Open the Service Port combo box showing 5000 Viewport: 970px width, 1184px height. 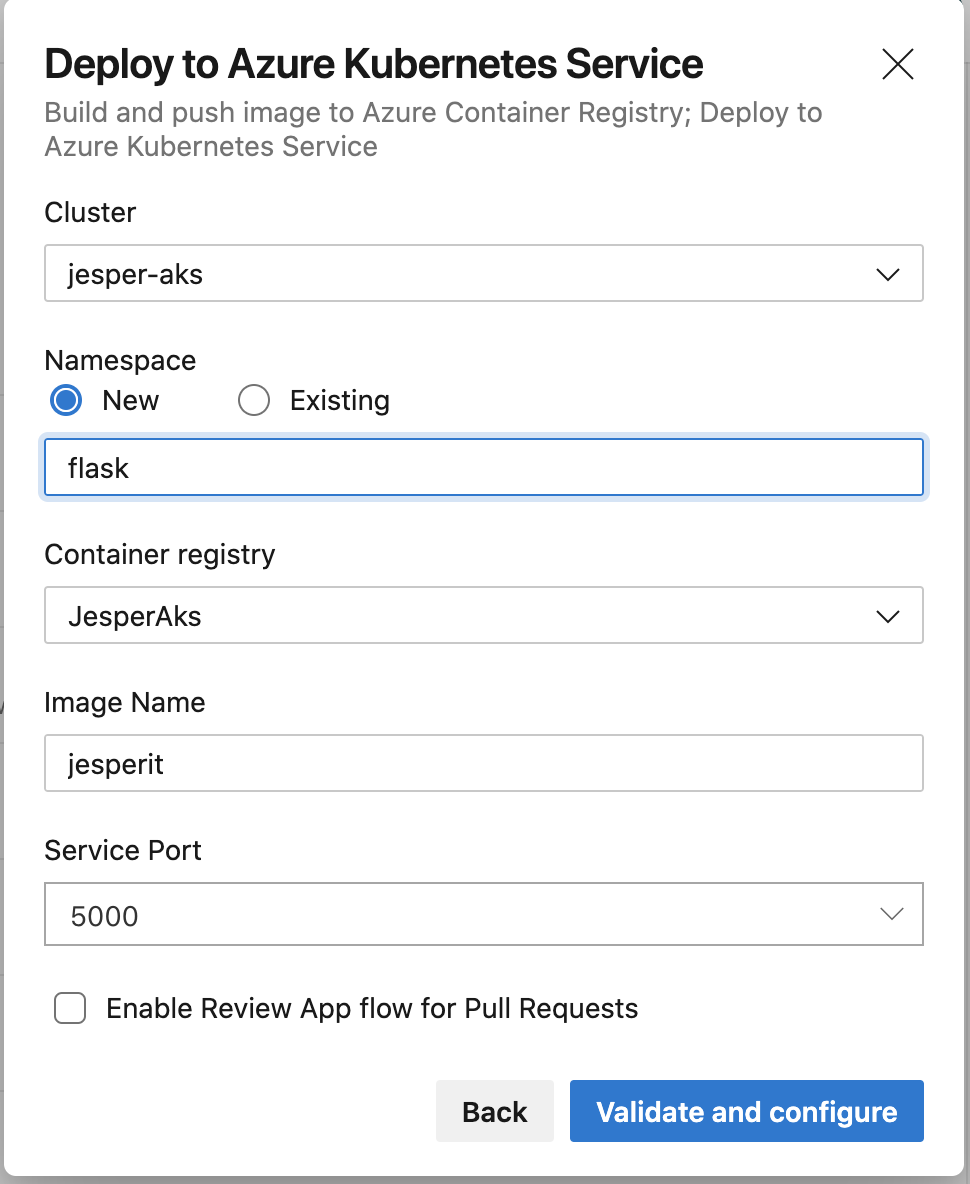tap(483, 914)
